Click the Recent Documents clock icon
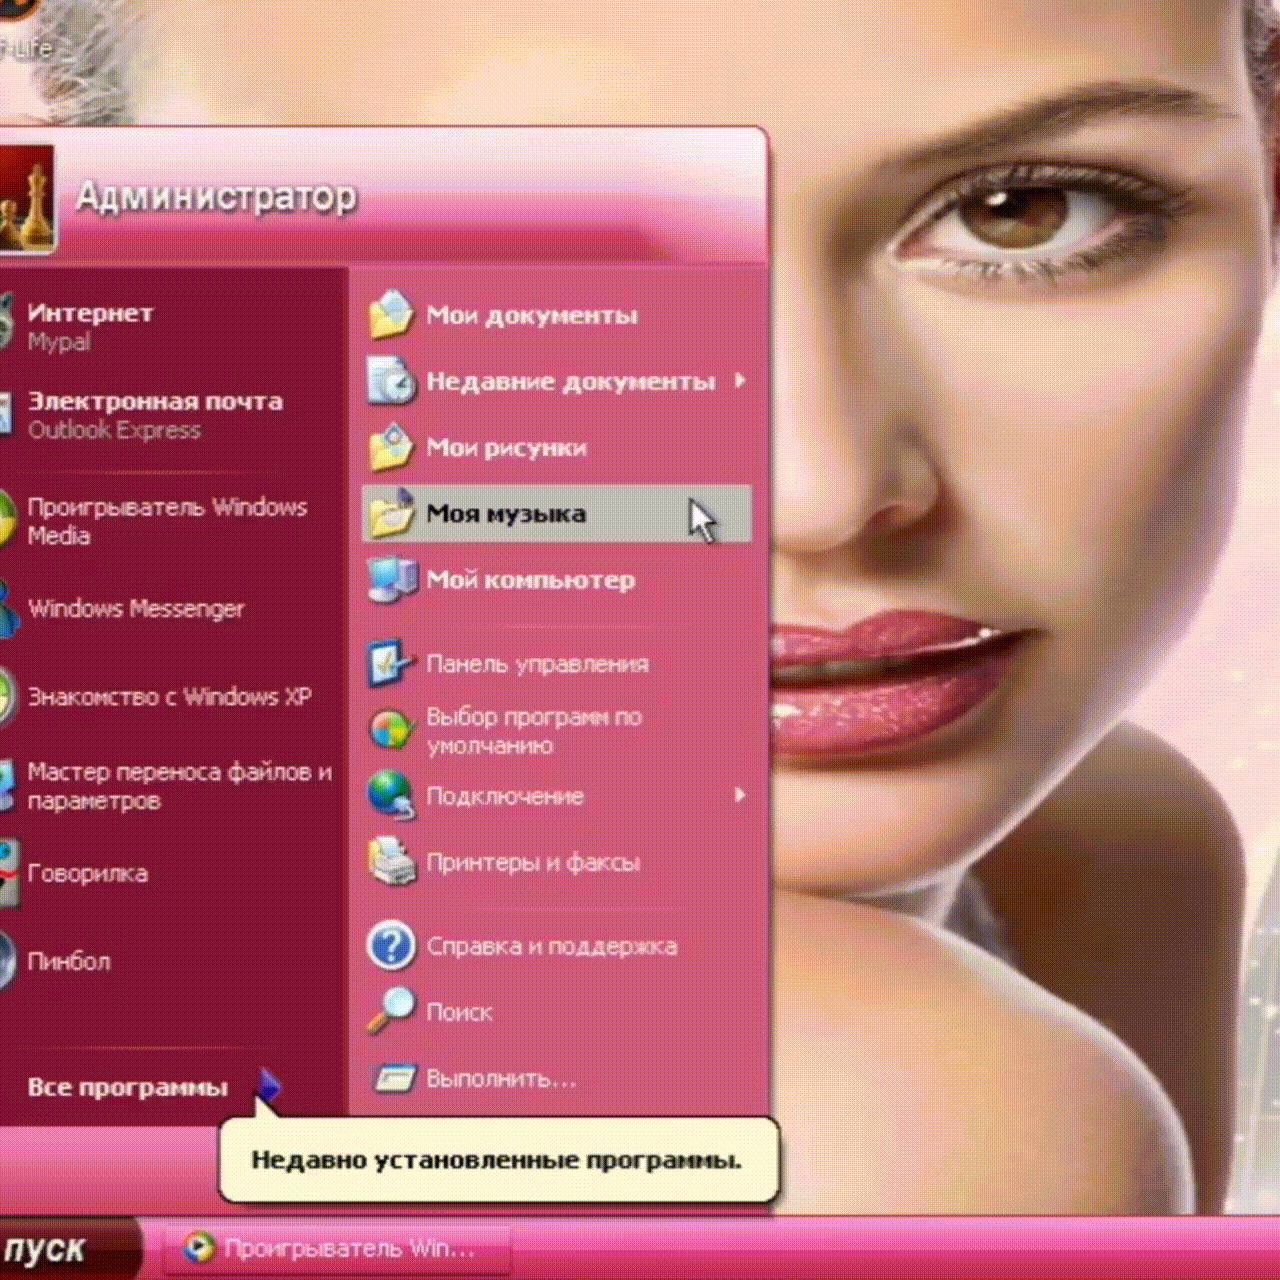The height and width of the screenshot is (1280, 1280). tap(391, 381)
